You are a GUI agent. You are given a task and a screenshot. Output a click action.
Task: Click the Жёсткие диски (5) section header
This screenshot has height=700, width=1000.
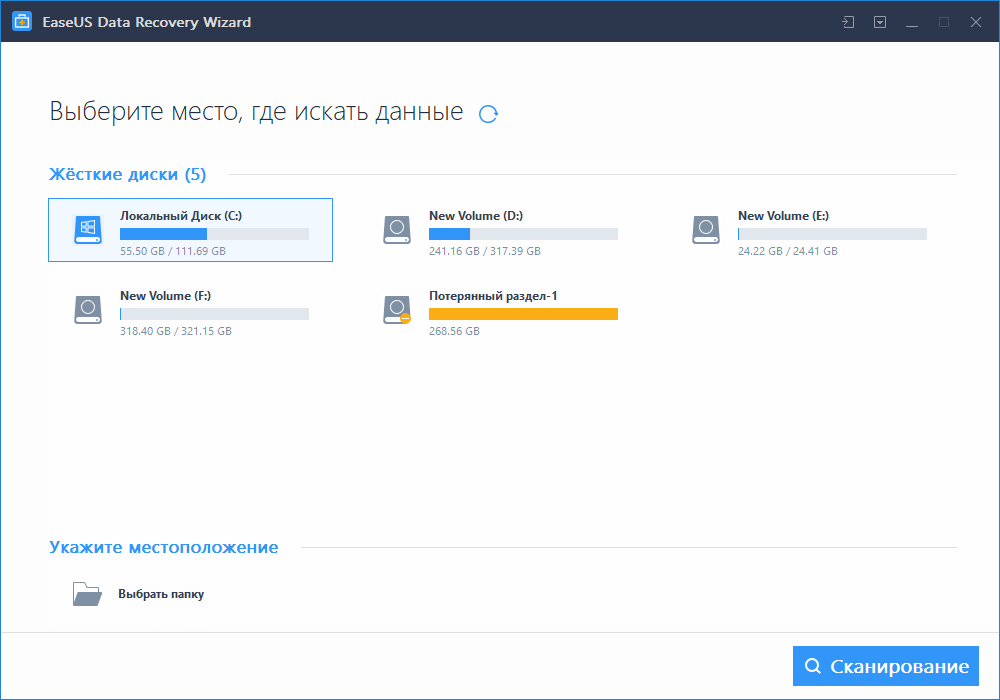127,175
